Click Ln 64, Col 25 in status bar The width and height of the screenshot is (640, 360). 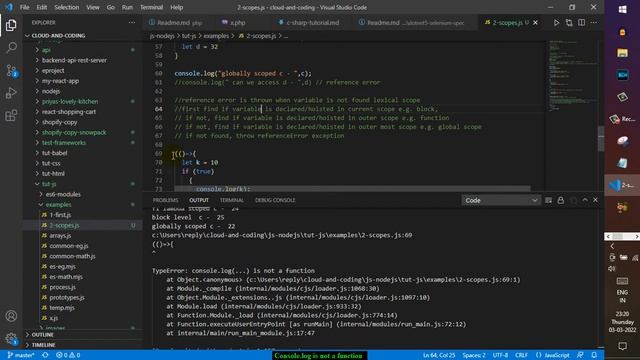(439, 355)
